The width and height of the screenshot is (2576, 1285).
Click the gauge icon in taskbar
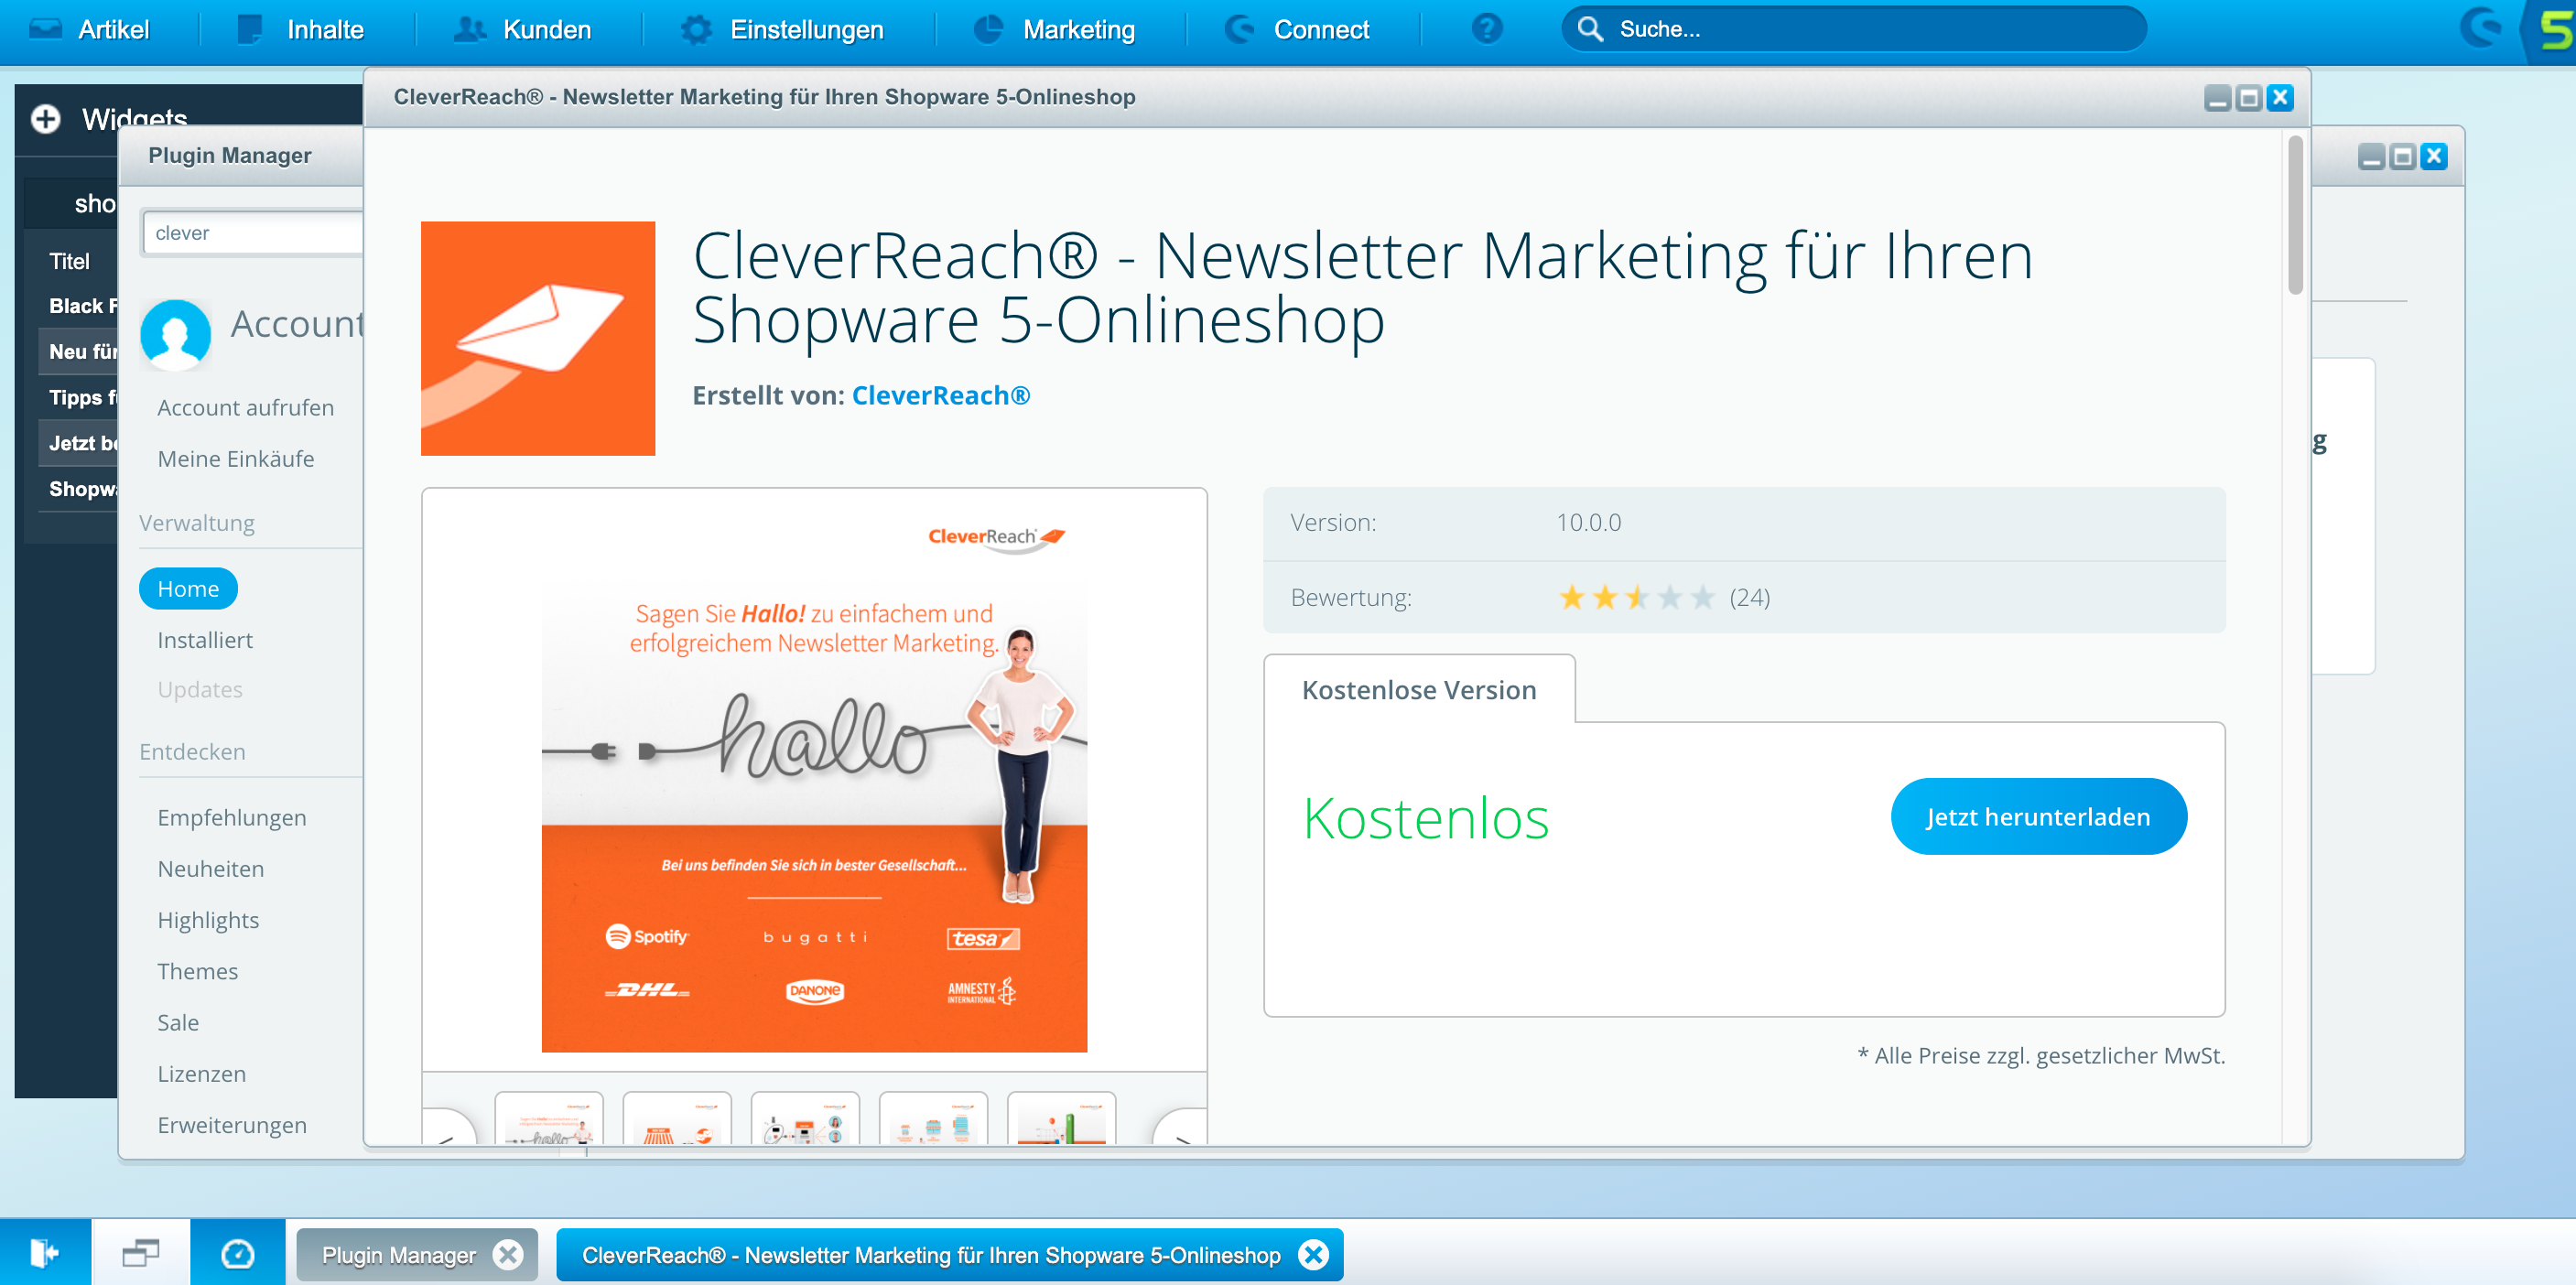point(237,1252)
